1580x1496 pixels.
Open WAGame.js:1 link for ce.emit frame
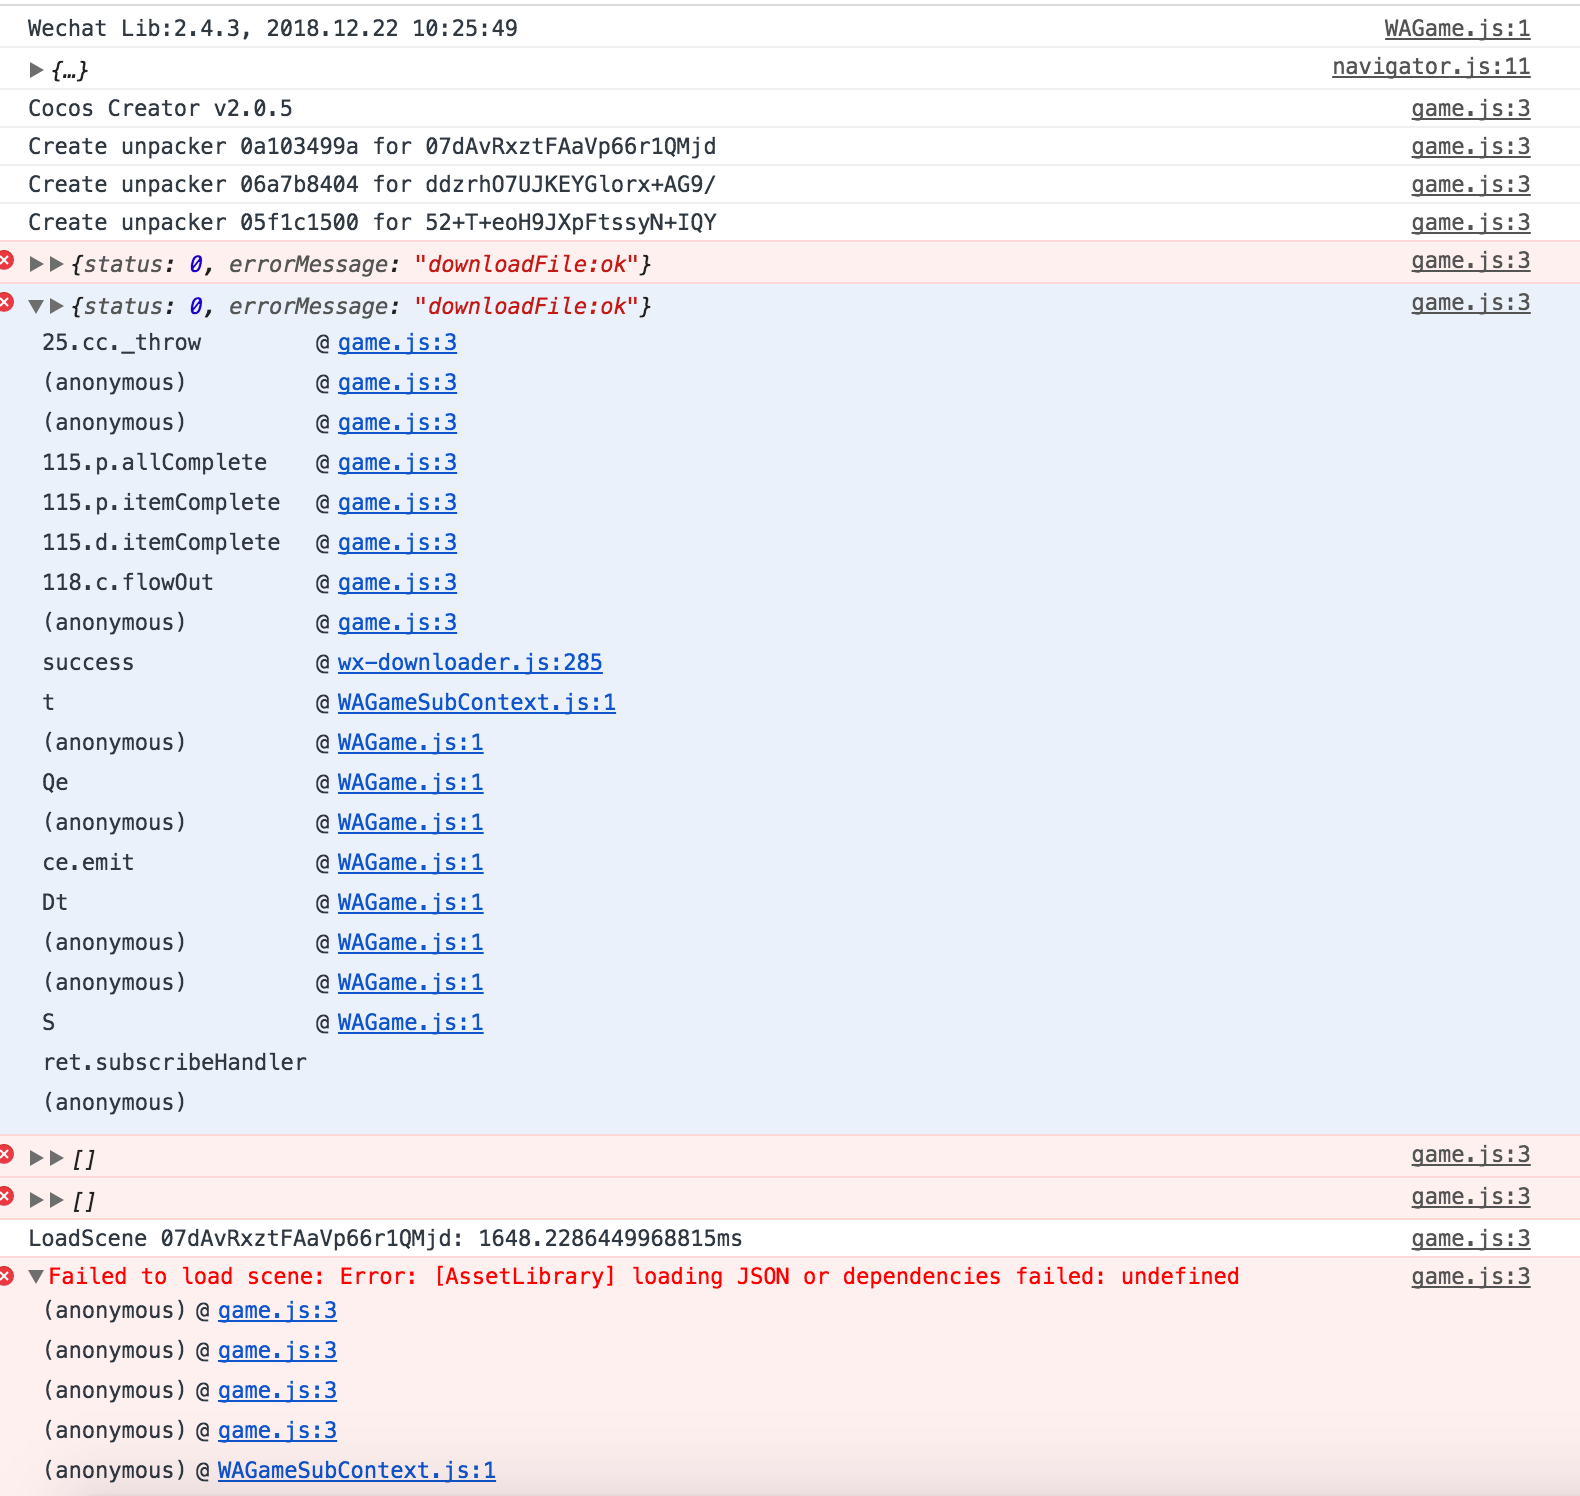pos(410,862)
